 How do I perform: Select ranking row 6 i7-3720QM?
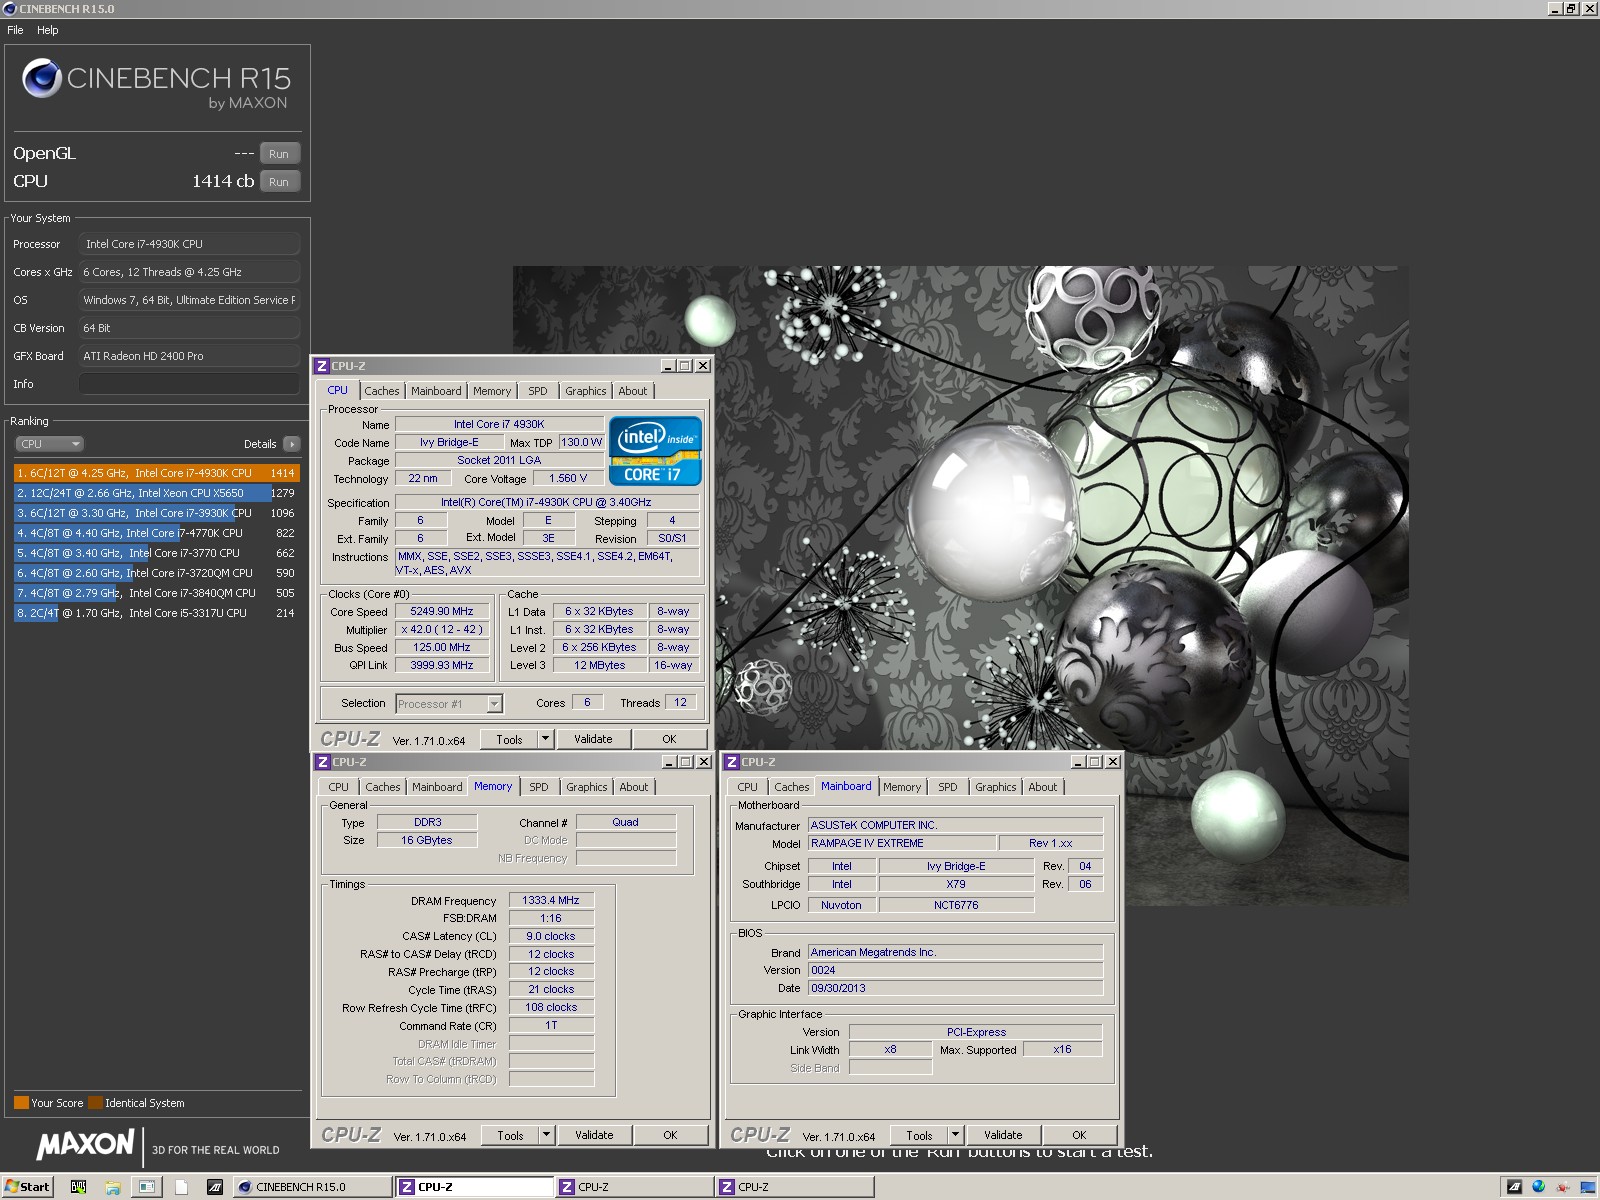(x=156, y=573)
